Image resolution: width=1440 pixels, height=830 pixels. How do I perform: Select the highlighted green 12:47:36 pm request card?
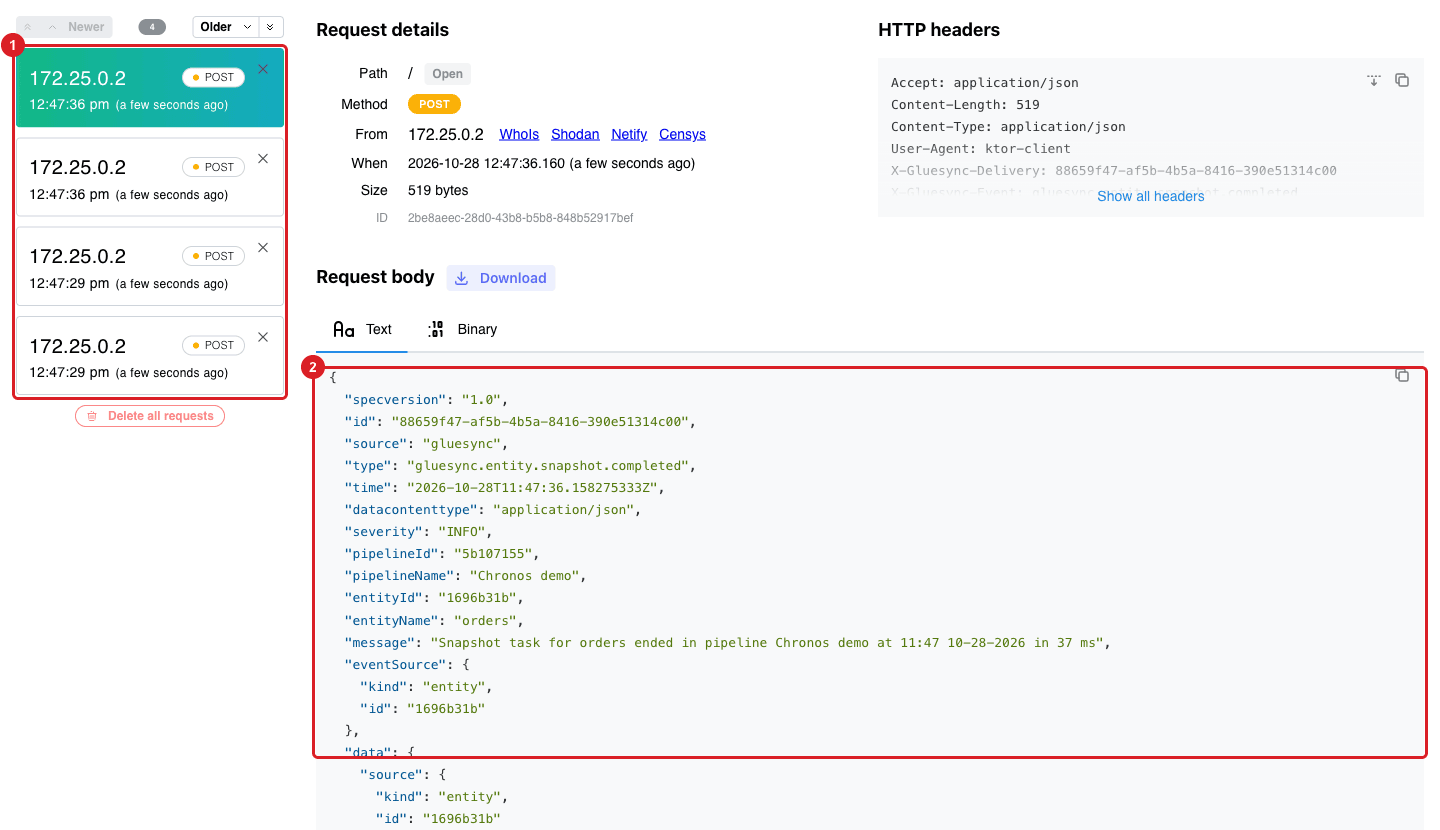point(150,88)
